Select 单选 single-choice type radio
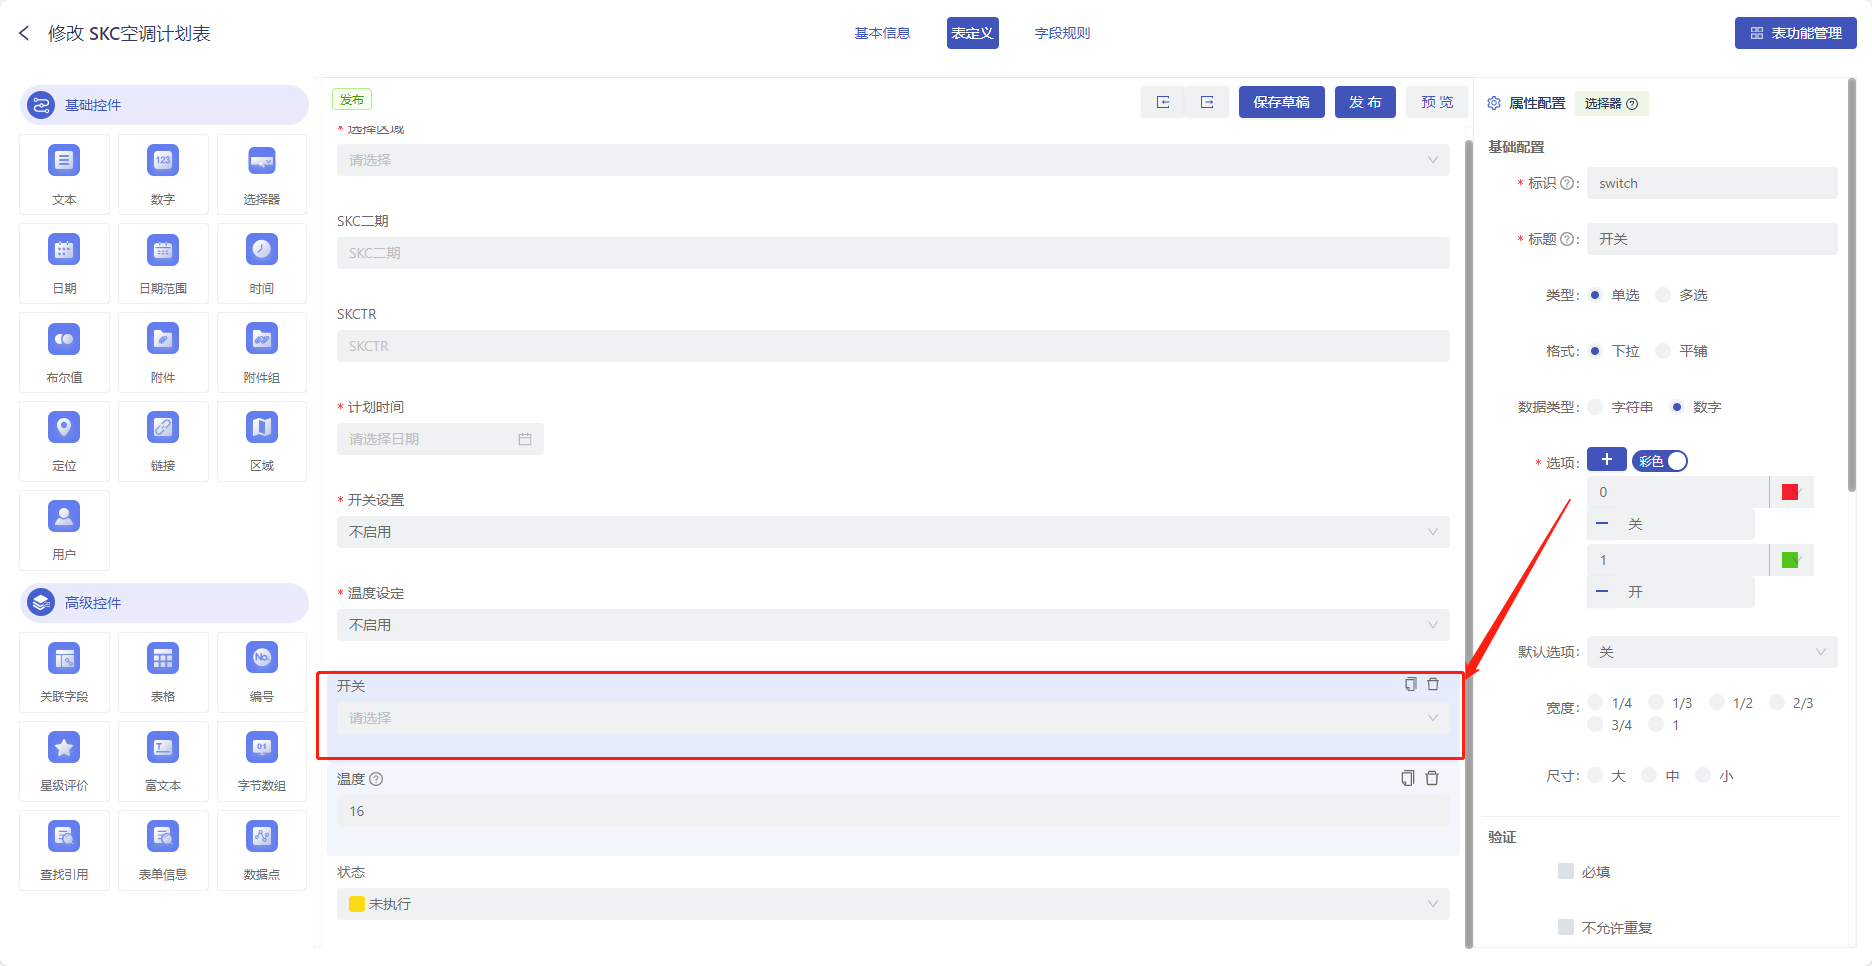Image resolution: width=1872 pixels, height=966 pixels. [1595, 295]
